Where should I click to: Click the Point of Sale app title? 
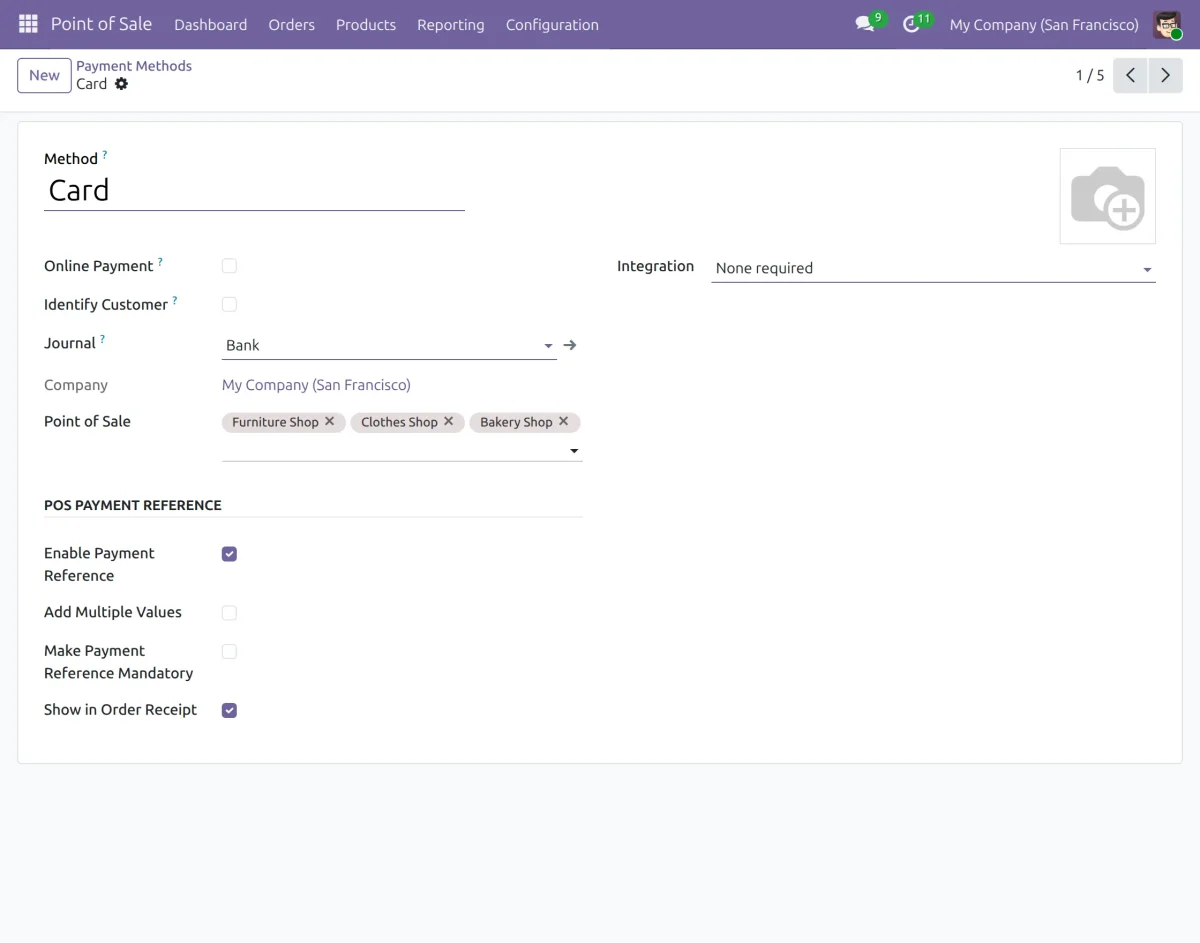pyautogui.click(x=101, y=24)
